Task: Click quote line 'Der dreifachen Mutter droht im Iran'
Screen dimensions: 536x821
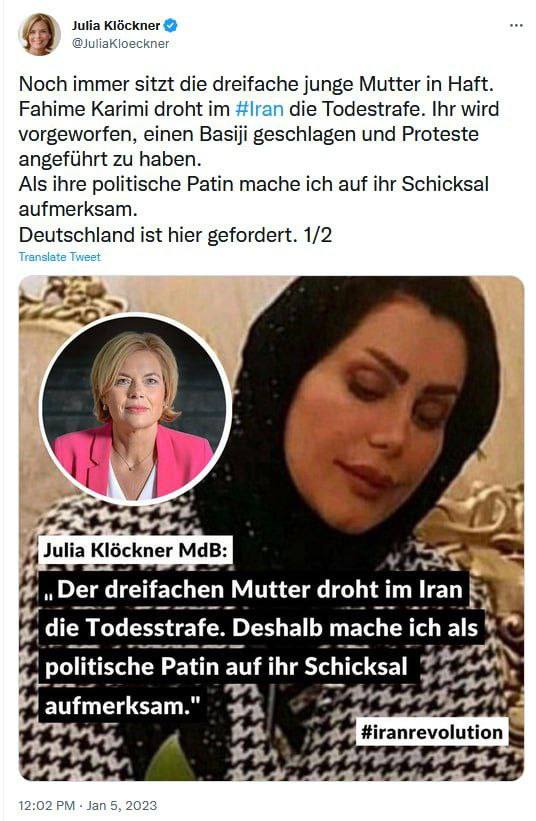Action: coord(254,590)
